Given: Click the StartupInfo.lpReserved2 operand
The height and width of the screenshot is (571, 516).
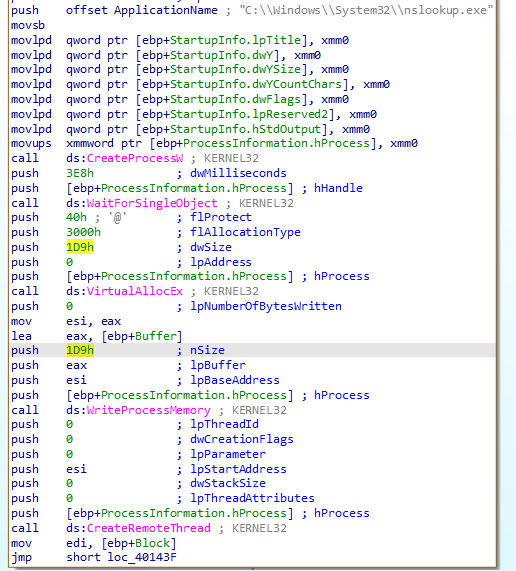Looking at the screenshot, I should (250, 114).
